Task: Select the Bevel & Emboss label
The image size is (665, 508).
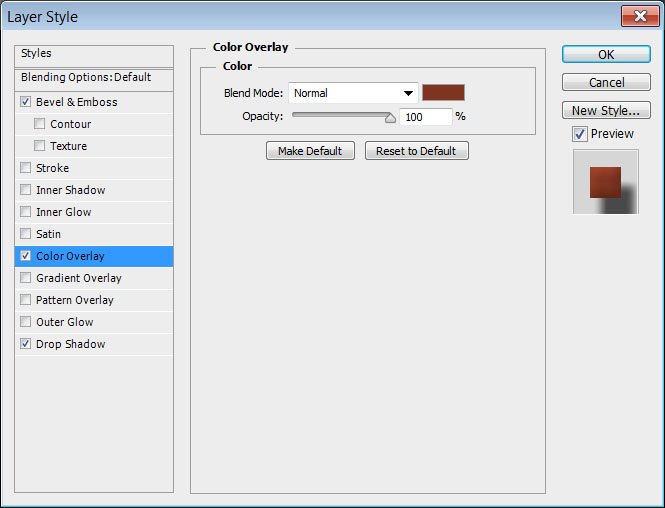Action: 77,102
